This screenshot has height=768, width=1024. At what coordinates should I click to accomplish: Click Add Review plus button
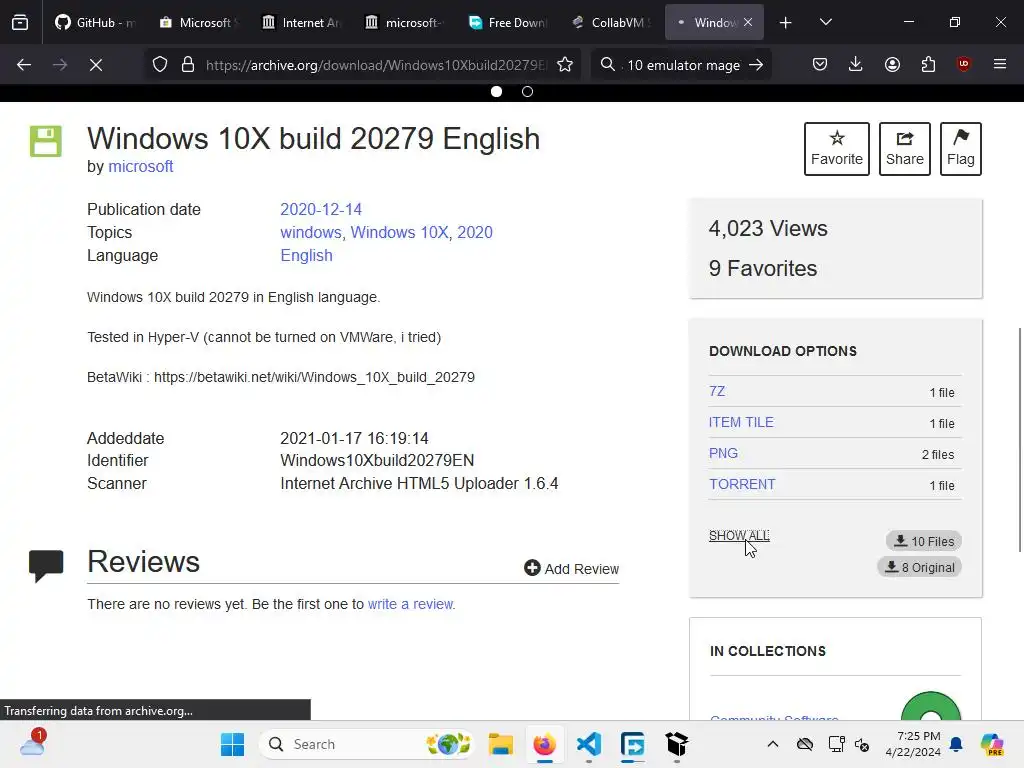point(571,569)
